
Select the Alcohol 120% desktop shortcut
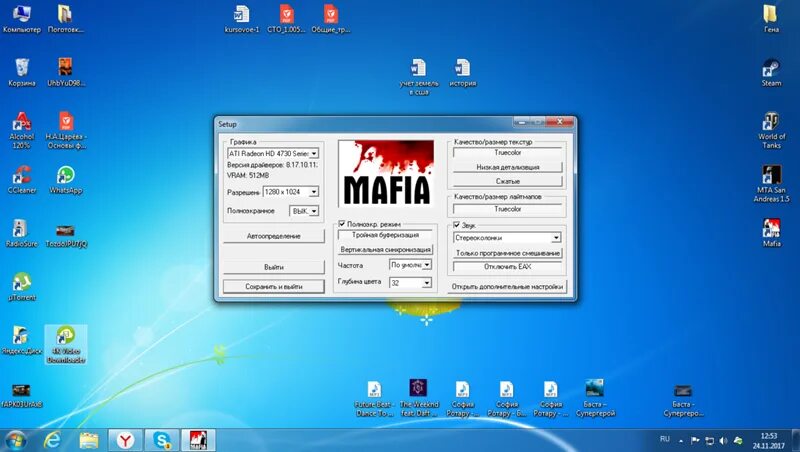(x=21, y=130)
